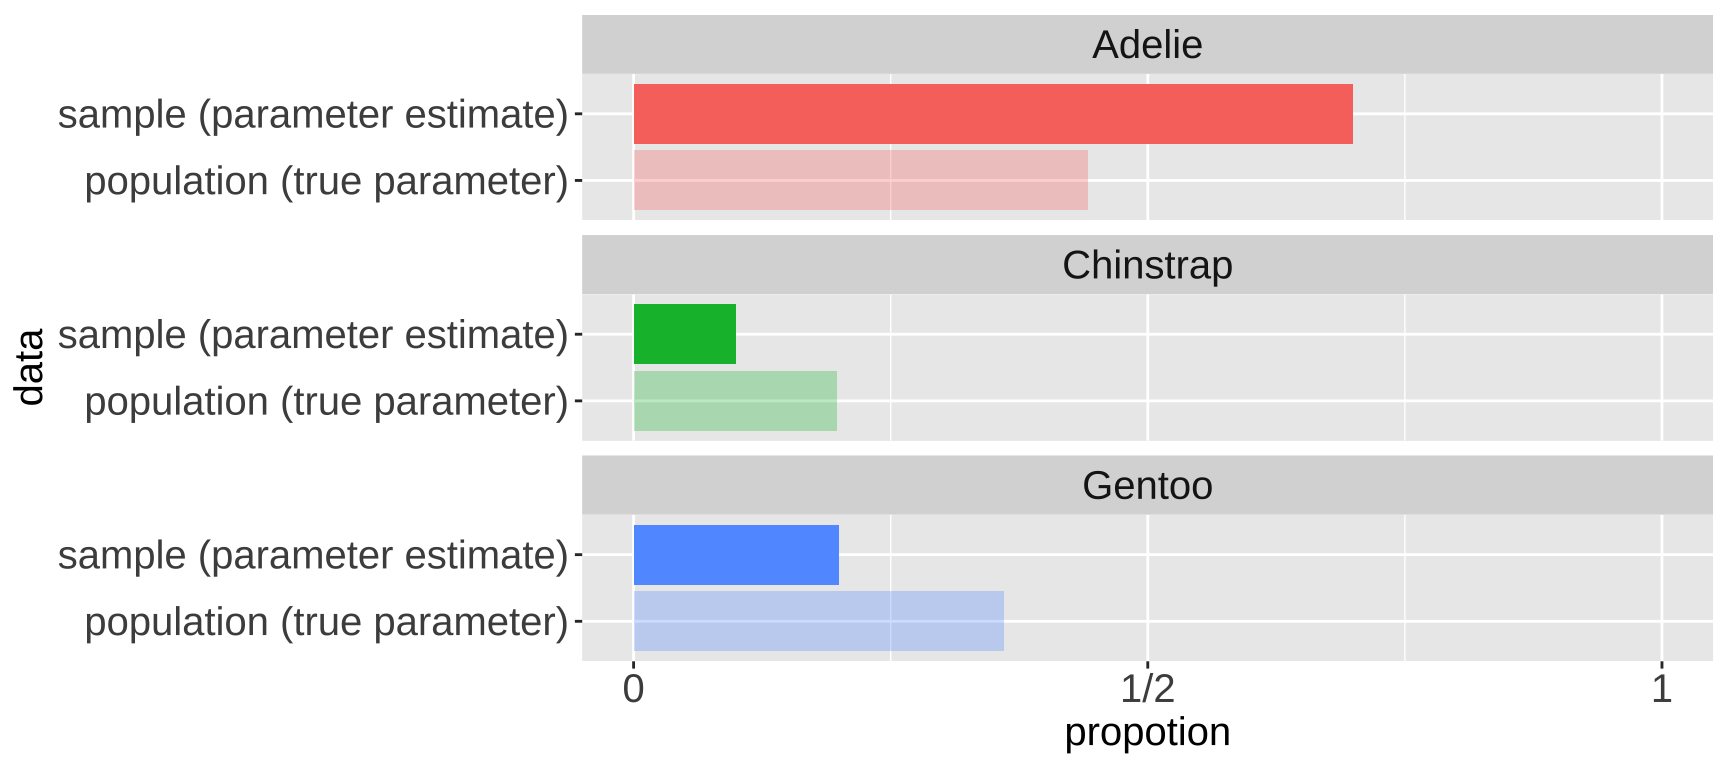The image size is (1728, 768).
Task: Select the blue Gentoo sample bar
Action: click(x=736, y=555)
